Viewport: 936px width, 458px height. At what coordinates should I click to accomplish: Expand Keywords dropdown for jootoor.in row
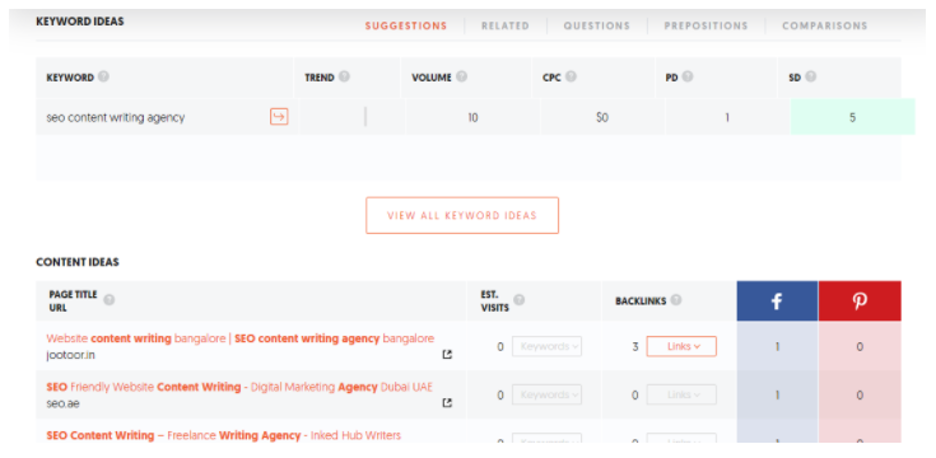click(x=547, y=346)
